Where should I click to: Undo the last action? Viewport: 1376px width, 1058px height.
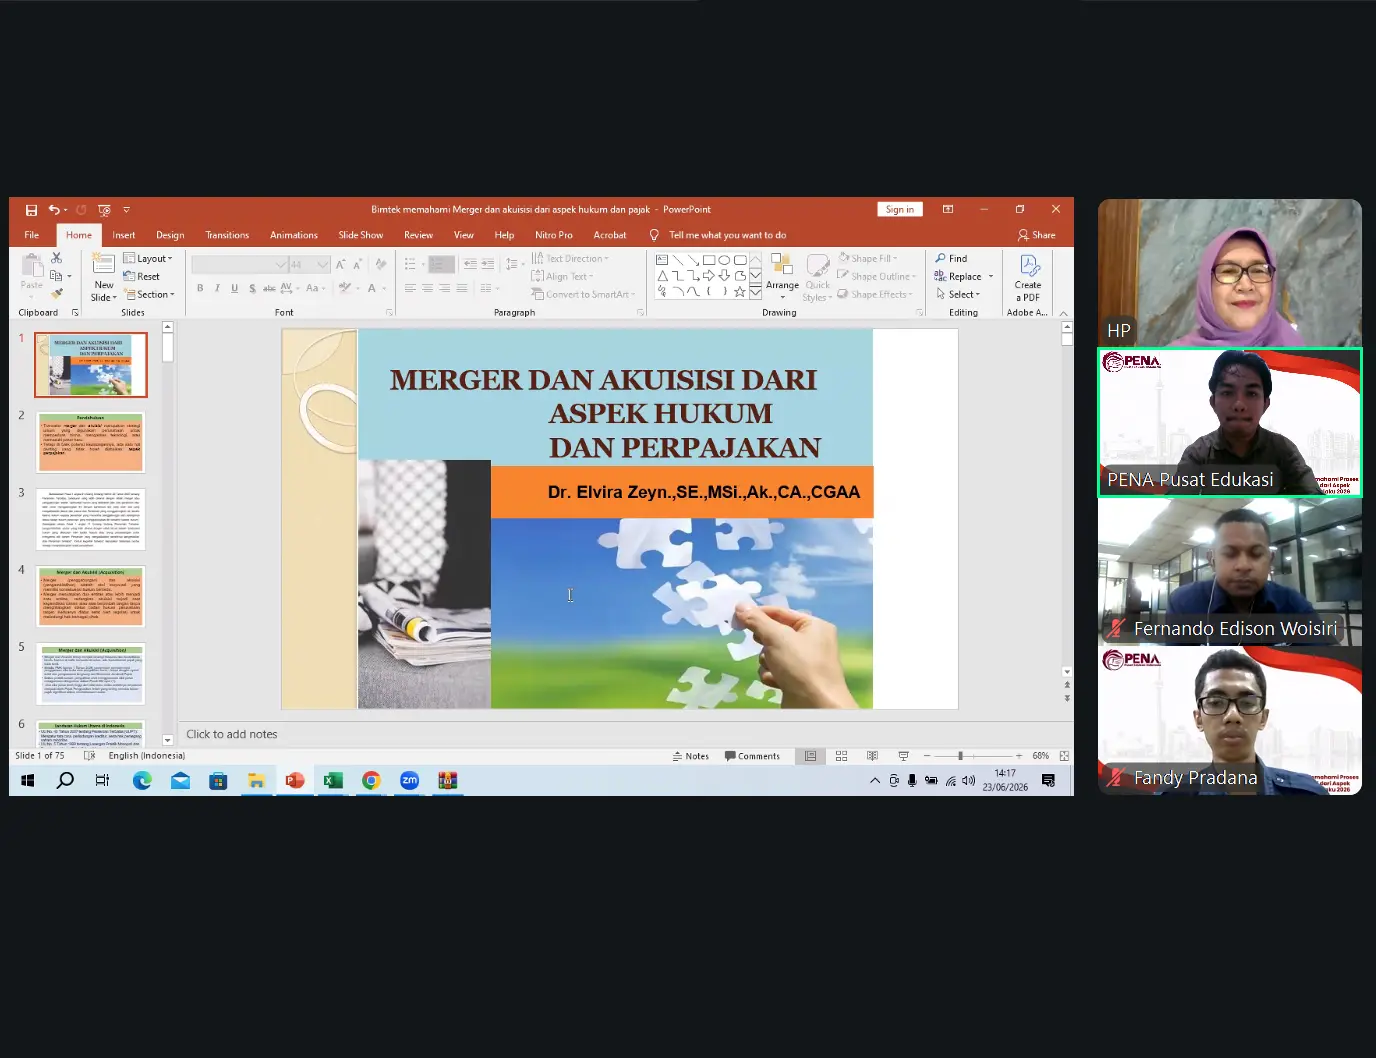coord(54,210)
